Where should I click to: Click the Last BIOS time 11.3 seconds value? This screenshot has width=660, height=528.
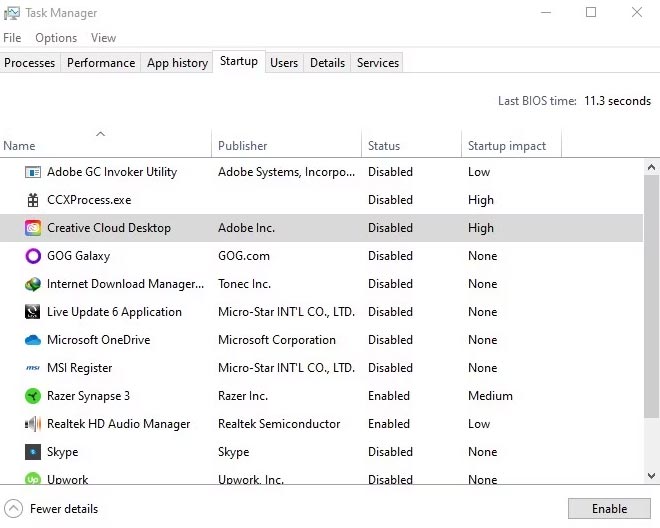pos(617,101)
